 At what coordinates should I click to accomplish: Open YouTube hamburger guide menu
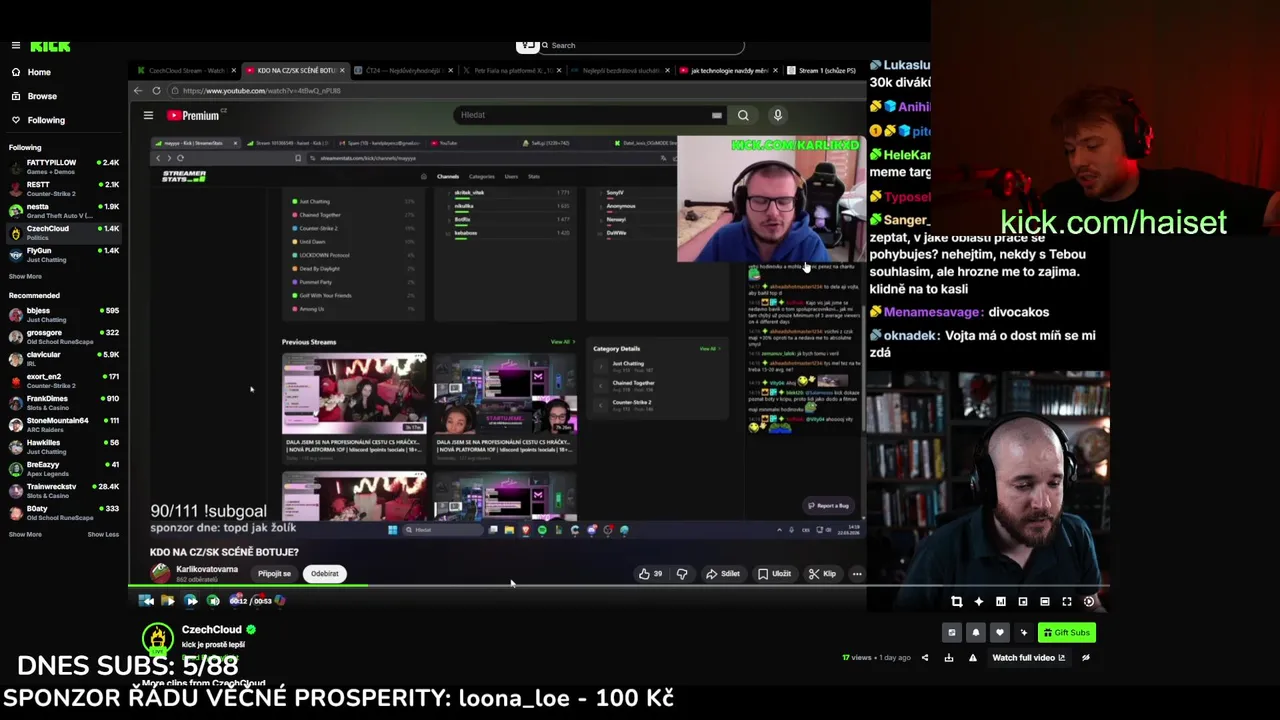click(x=148, y=115)
